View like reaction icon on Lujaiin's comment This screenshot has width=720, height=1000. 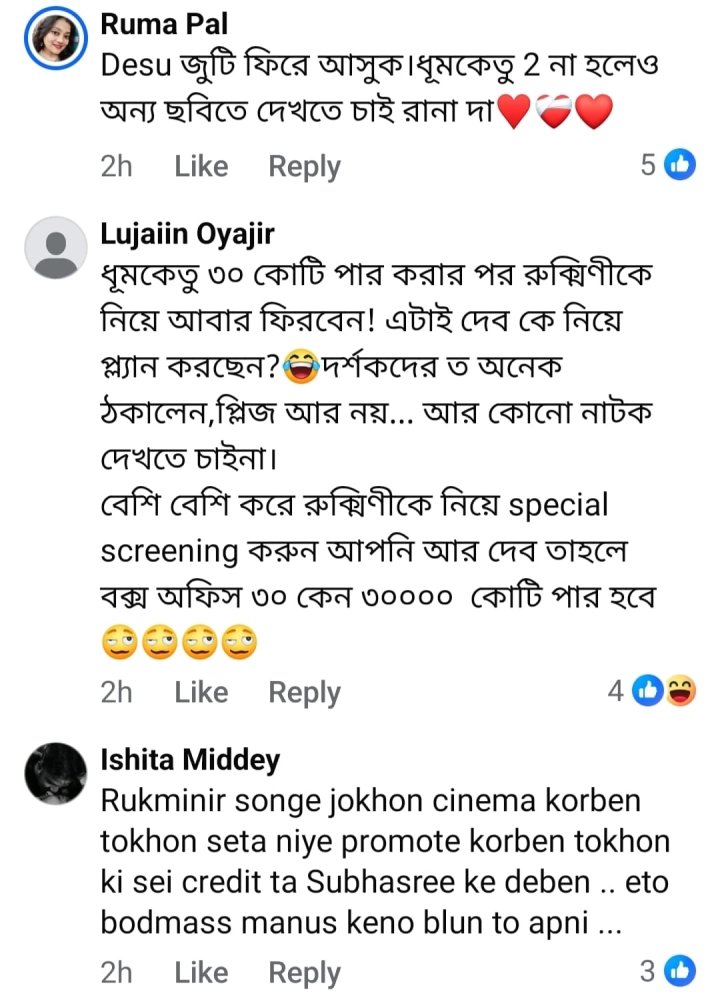click(x=649, y=691)
